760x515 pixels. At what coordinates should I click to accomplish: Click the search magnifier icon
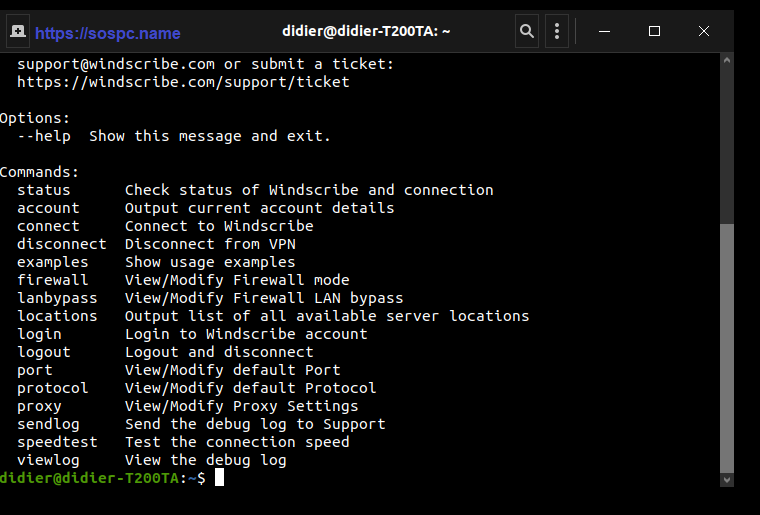click(x=527, y=32)
